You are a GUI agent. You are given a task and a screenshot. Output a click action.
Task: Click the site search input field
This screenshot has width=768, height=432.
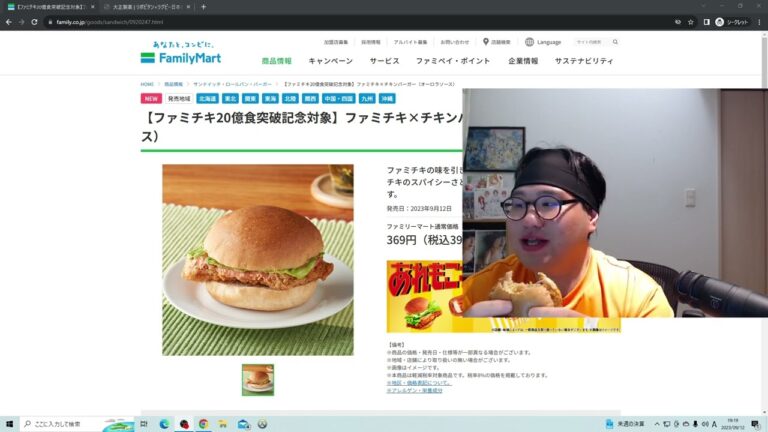pos(592,42)
